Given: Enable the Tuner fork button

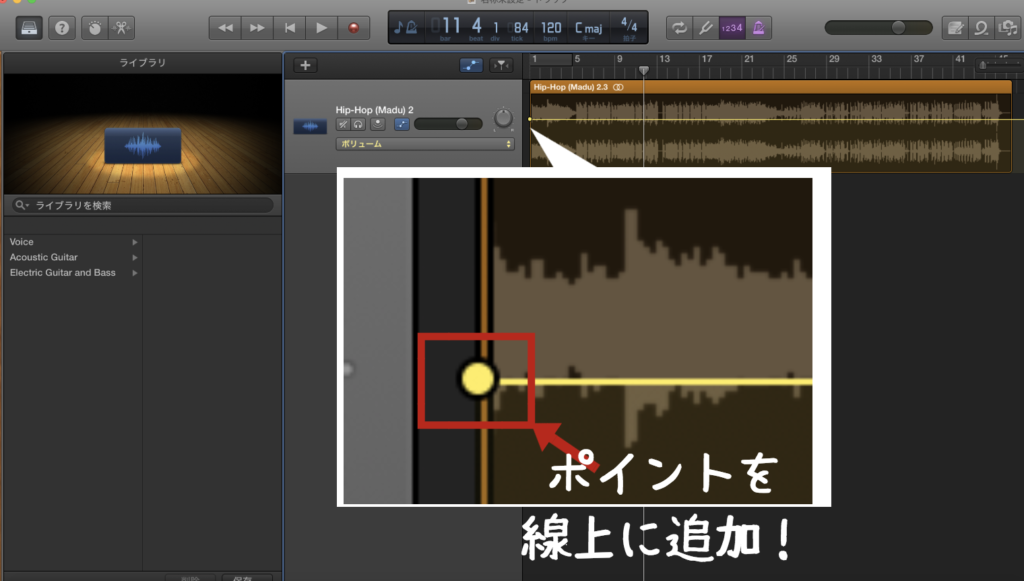Looking at the screenshot, I should (x=705, y=28).
